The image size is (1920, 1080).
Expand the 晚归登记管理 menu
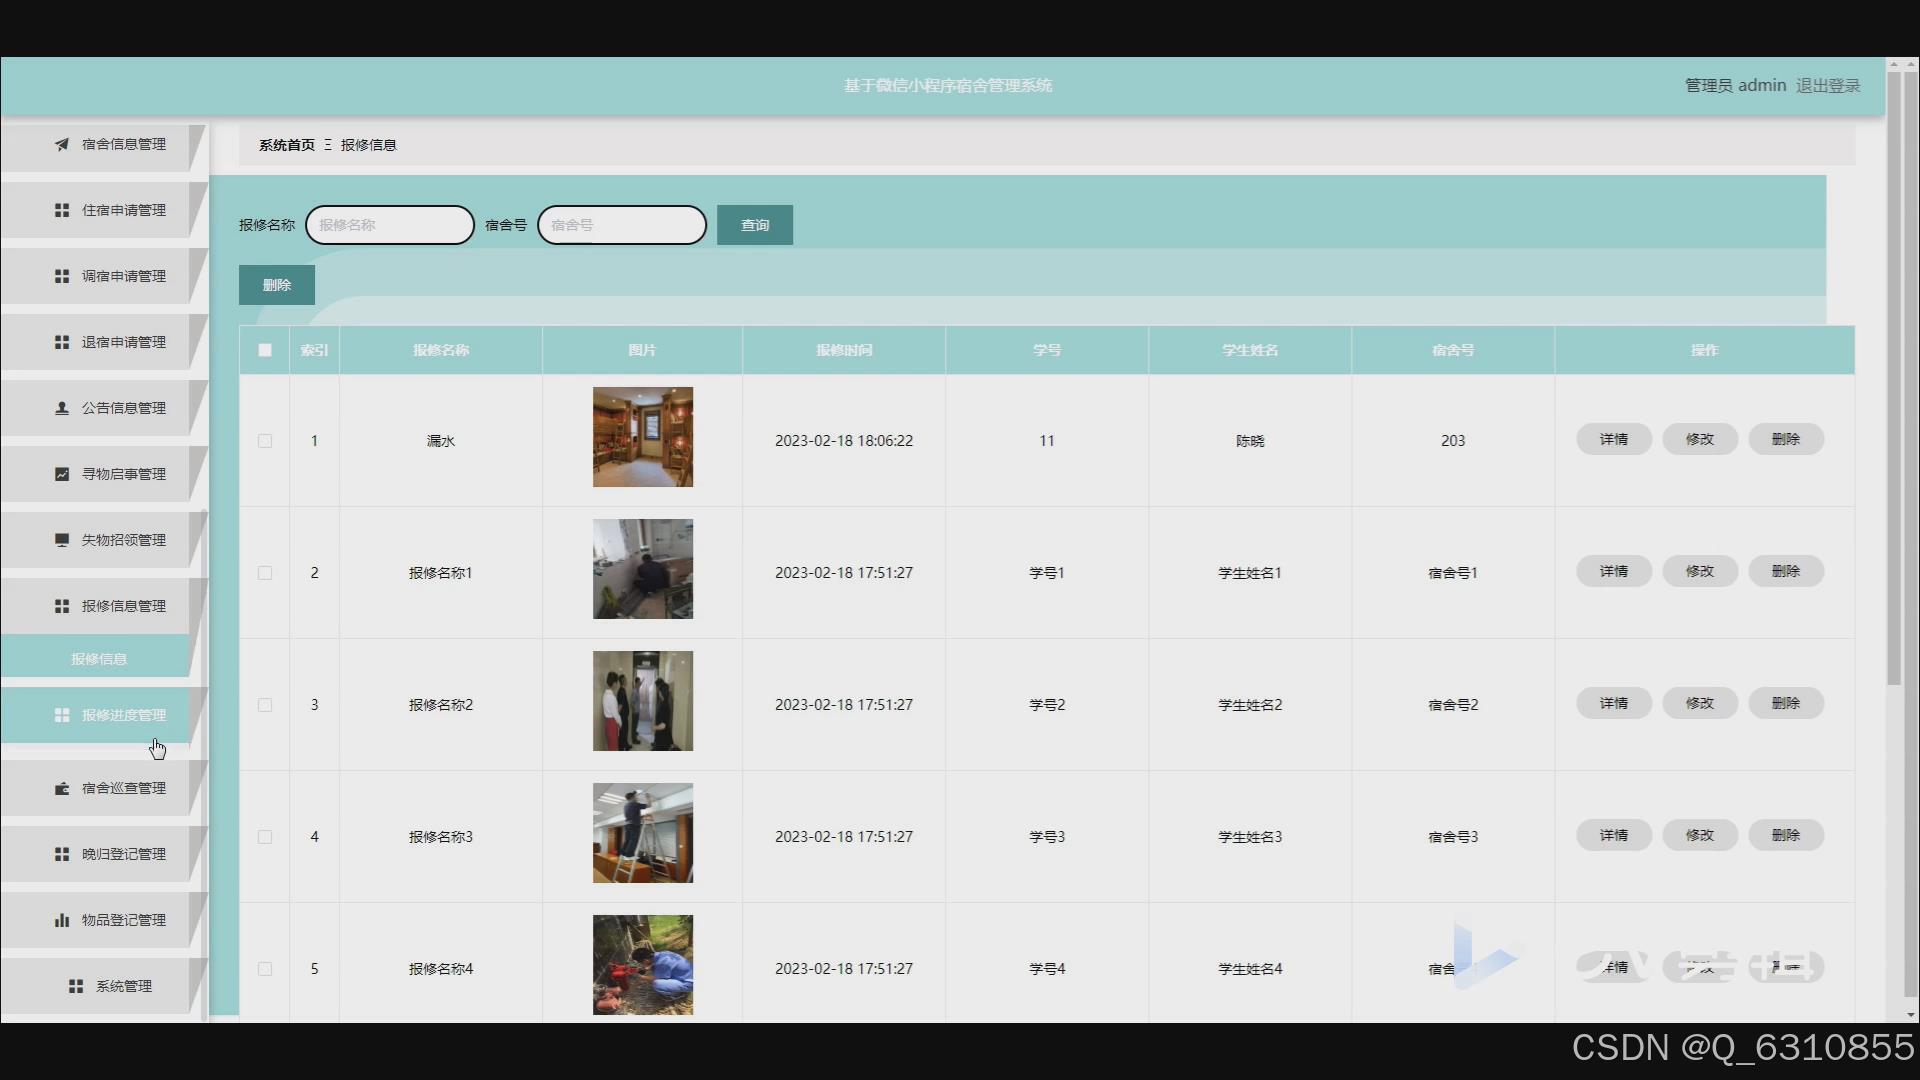(123, 854)
